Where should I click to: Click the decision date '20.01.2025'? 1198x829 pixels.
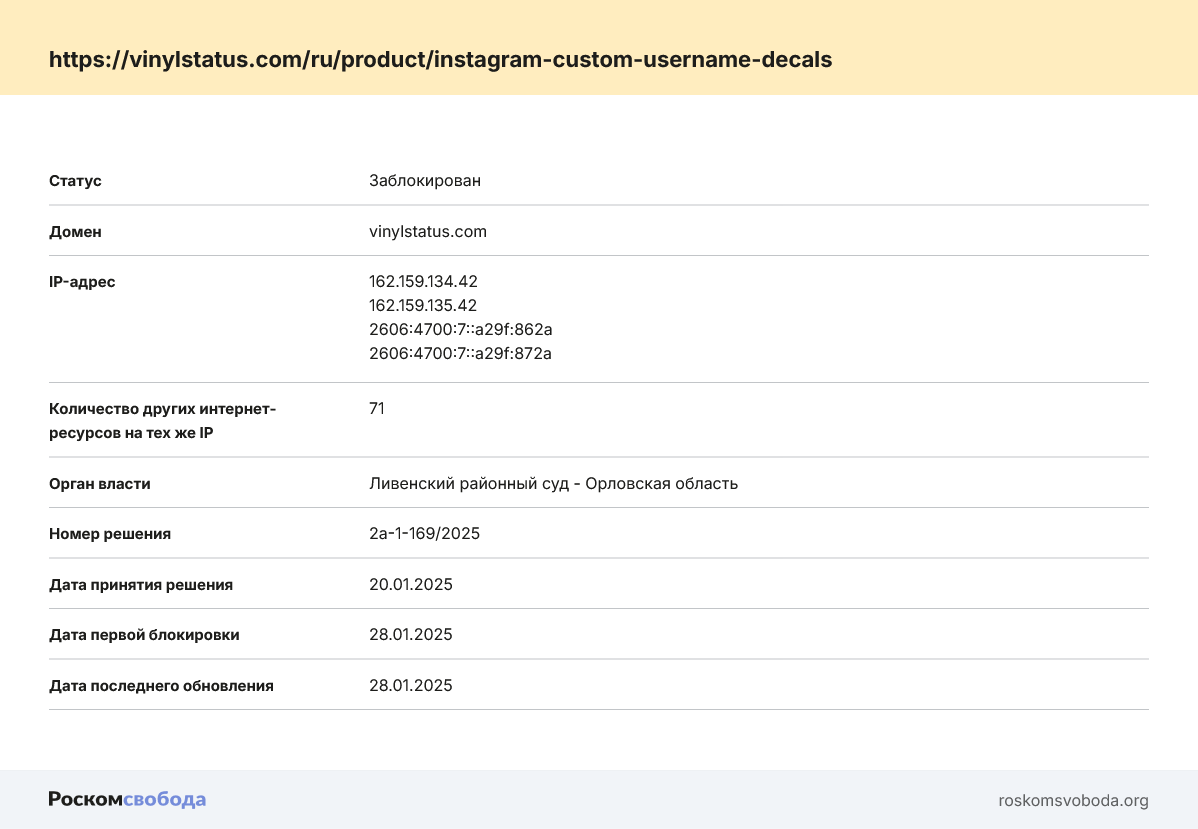(x=411, y=585)
